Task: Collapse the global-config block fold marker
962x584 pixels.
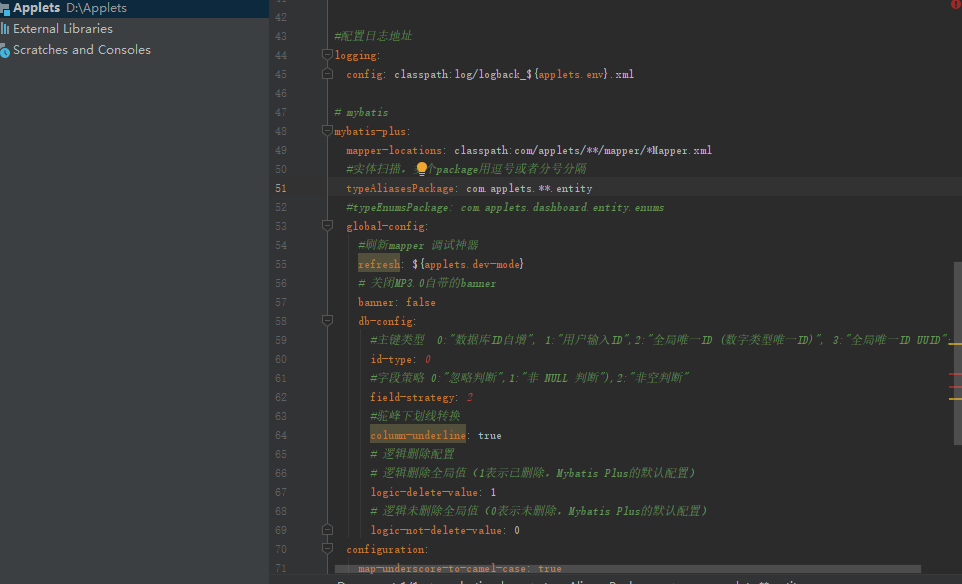Action: 327,226
